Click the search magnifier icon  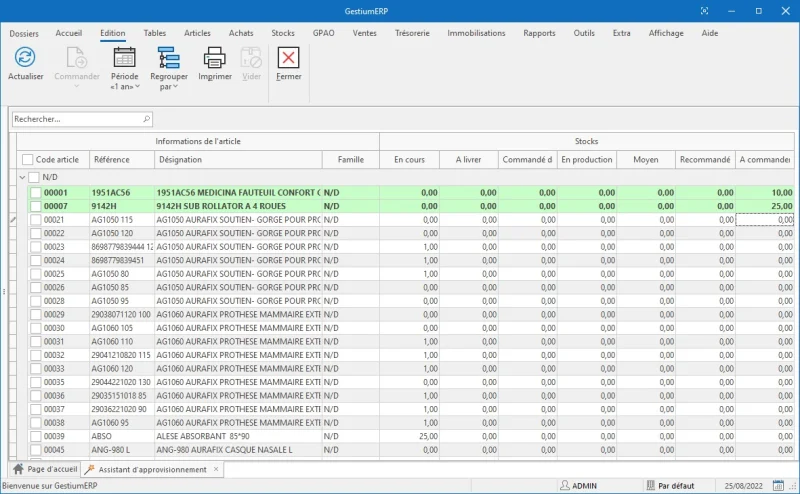[146, 119]
